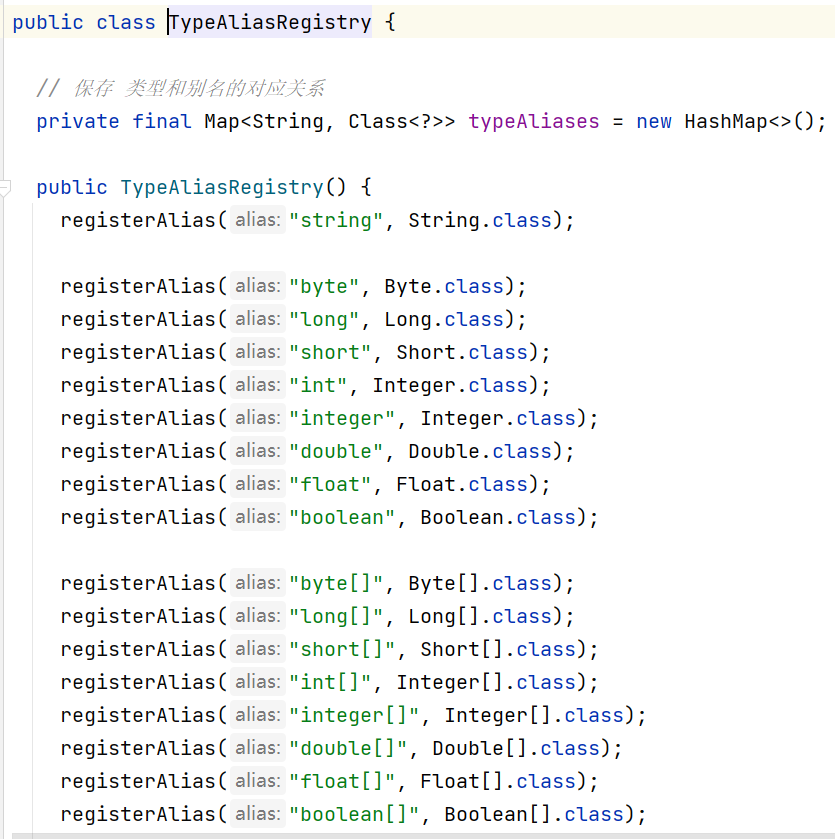Click the 'class' keyword on the first line
The image size is (835, 839).
pos(126,22)
